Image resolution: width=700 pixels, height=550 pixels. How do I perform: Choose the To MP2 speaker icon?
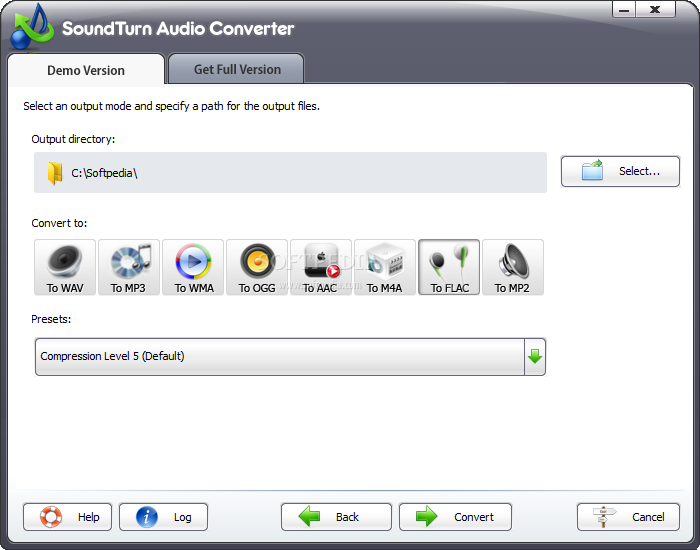pos(513,267)
